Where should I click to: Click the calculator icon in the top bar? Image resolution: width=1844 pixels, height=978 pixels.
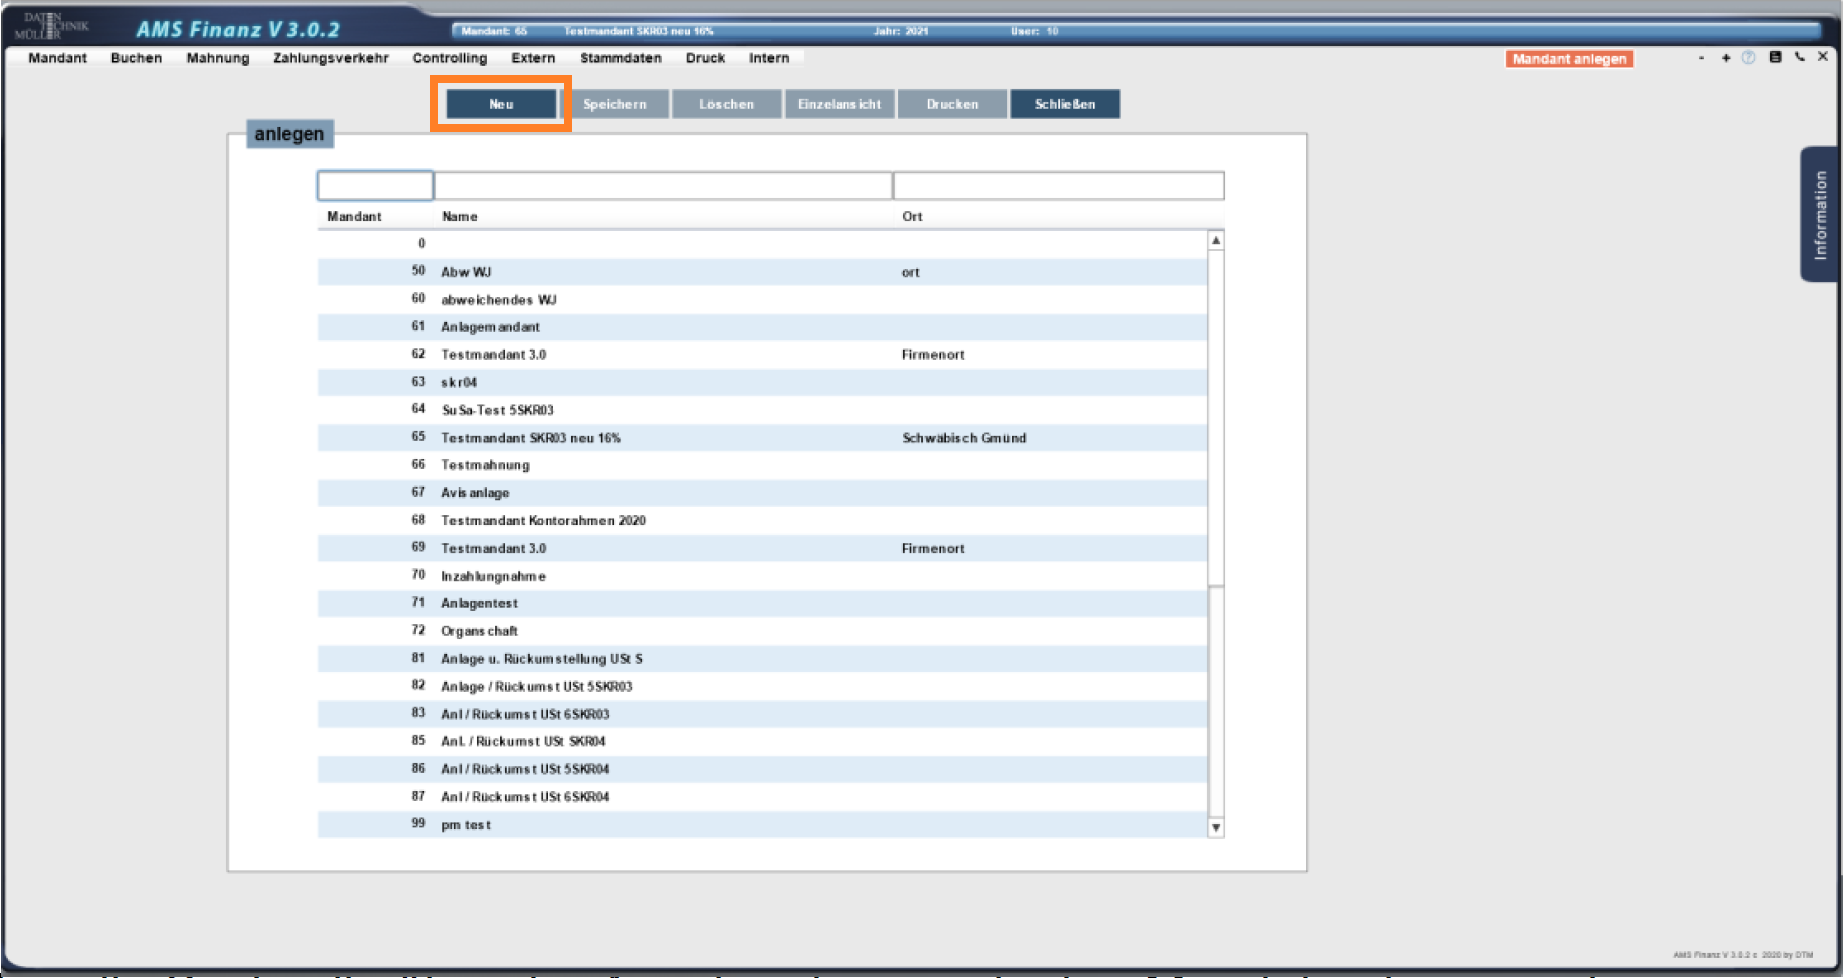tap(1775, 58)
